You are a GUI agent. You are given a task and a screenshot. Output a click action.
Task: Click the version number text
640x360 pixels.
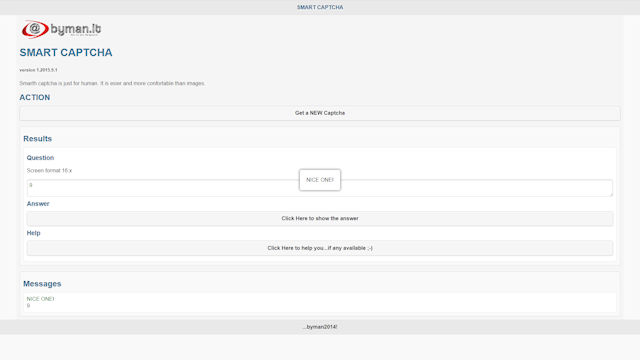point(38,70)
